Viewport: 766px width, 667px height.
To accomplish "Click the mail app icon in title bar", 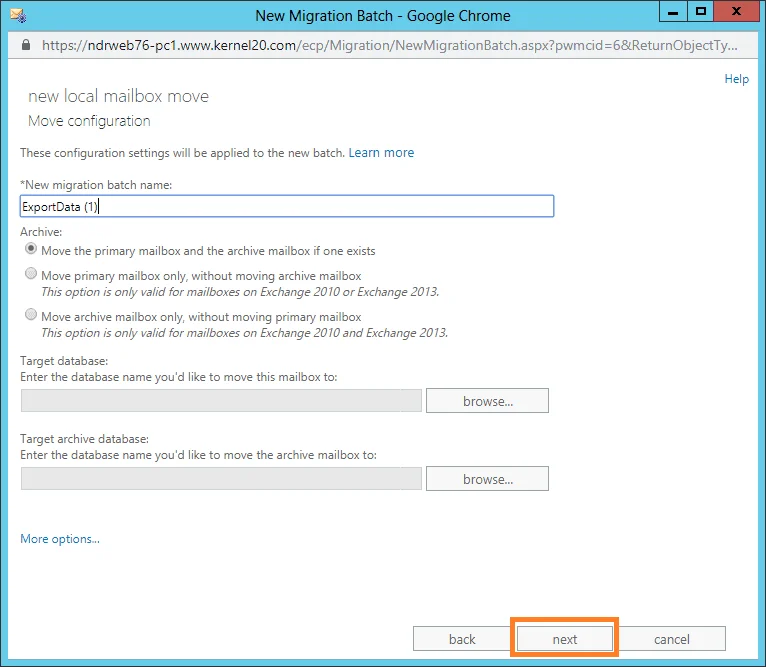I will click(x=19, y=16).
